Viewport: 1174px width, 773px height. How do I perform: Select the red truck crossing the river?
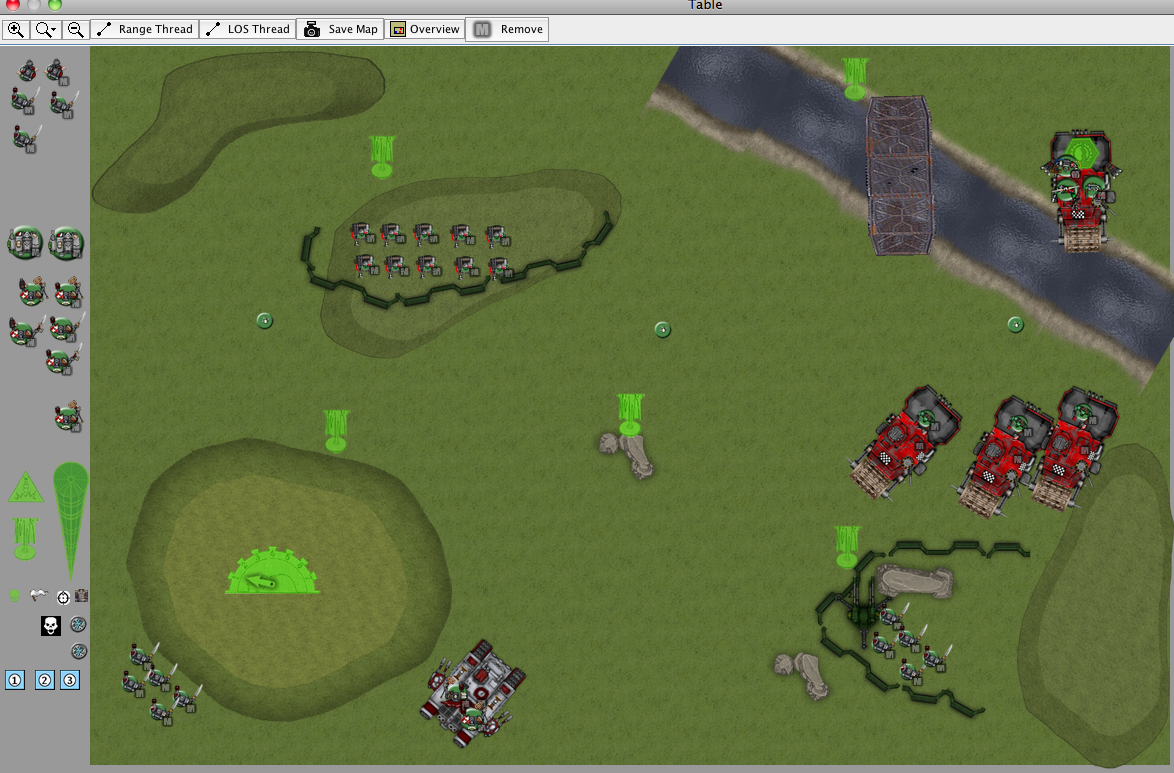[x=1083, y=192]
